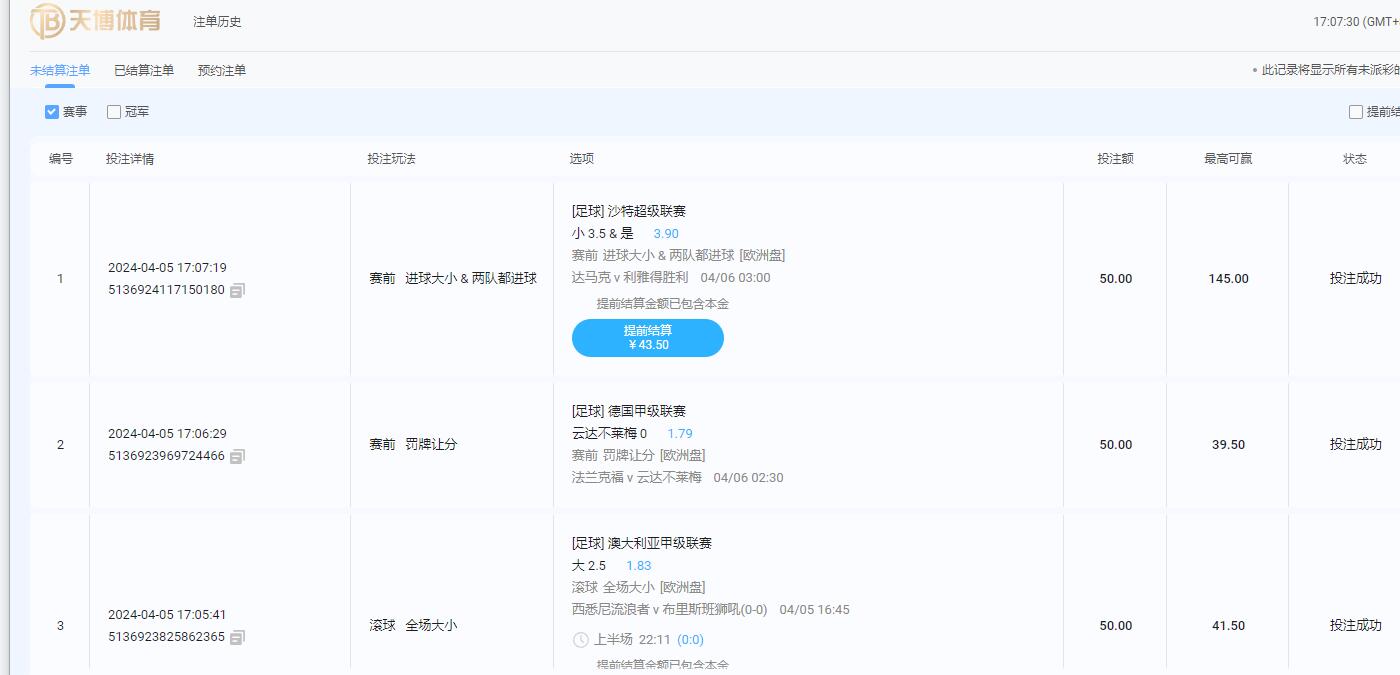This screenshot has height=675, width=1400.
Task: Click the 最高可赢 column header
Action: click(1228, 158)
